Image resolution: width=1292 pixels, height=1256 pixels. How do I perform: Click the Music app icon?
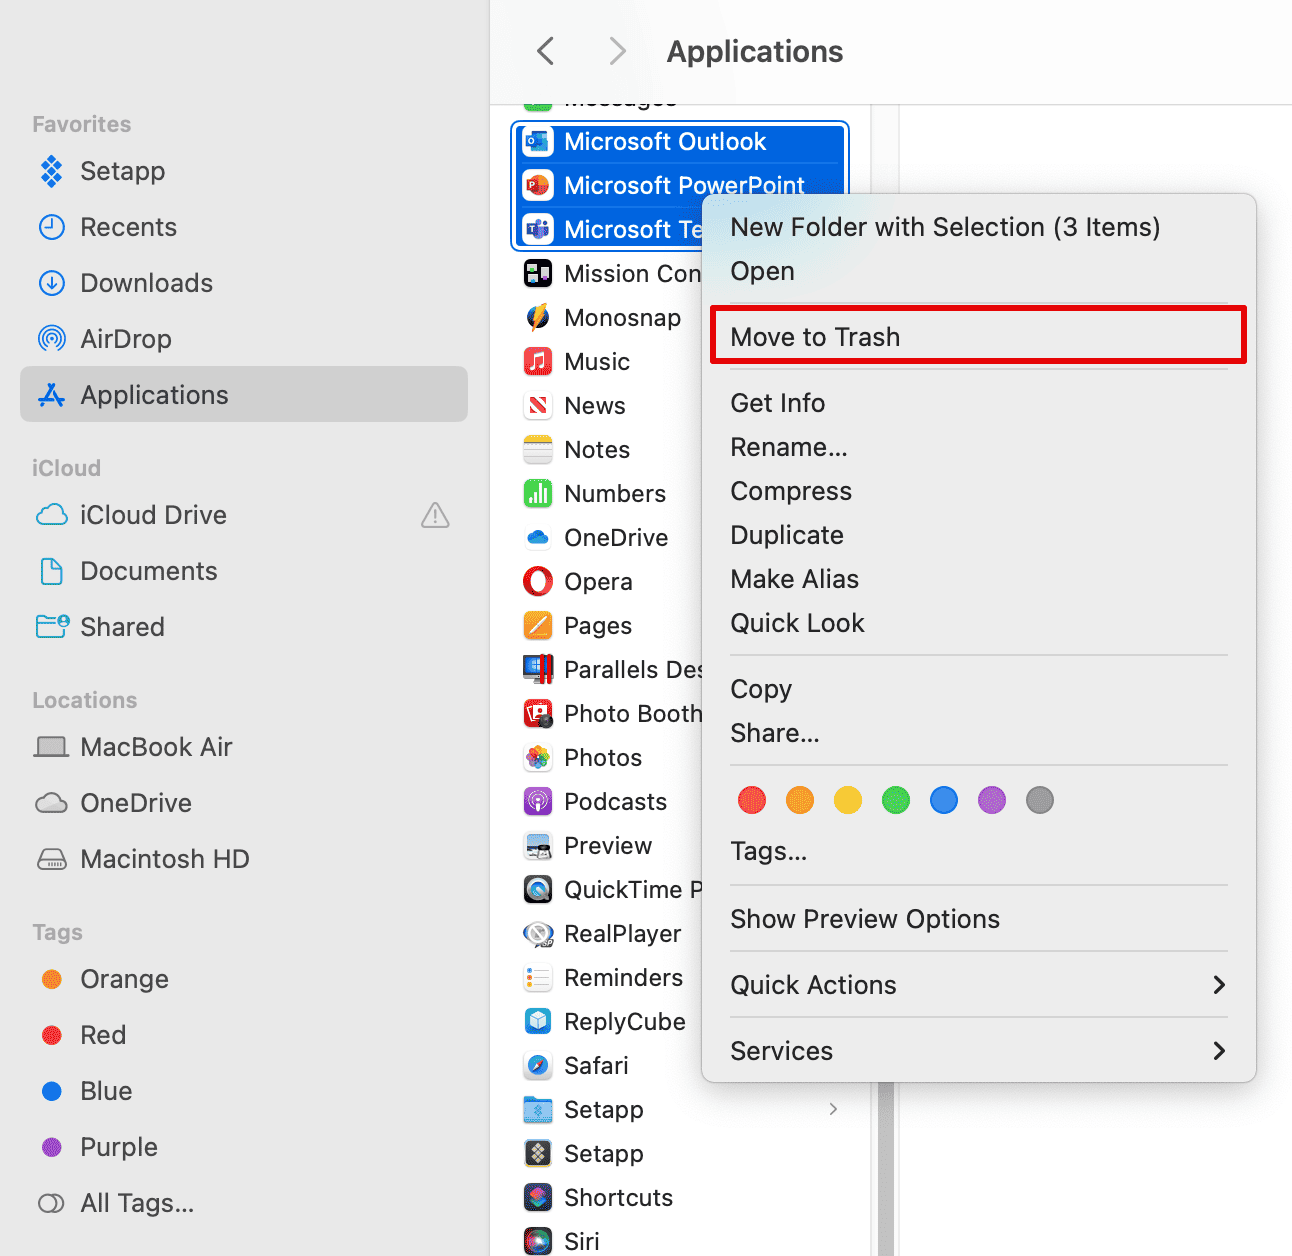coord(538,361)
